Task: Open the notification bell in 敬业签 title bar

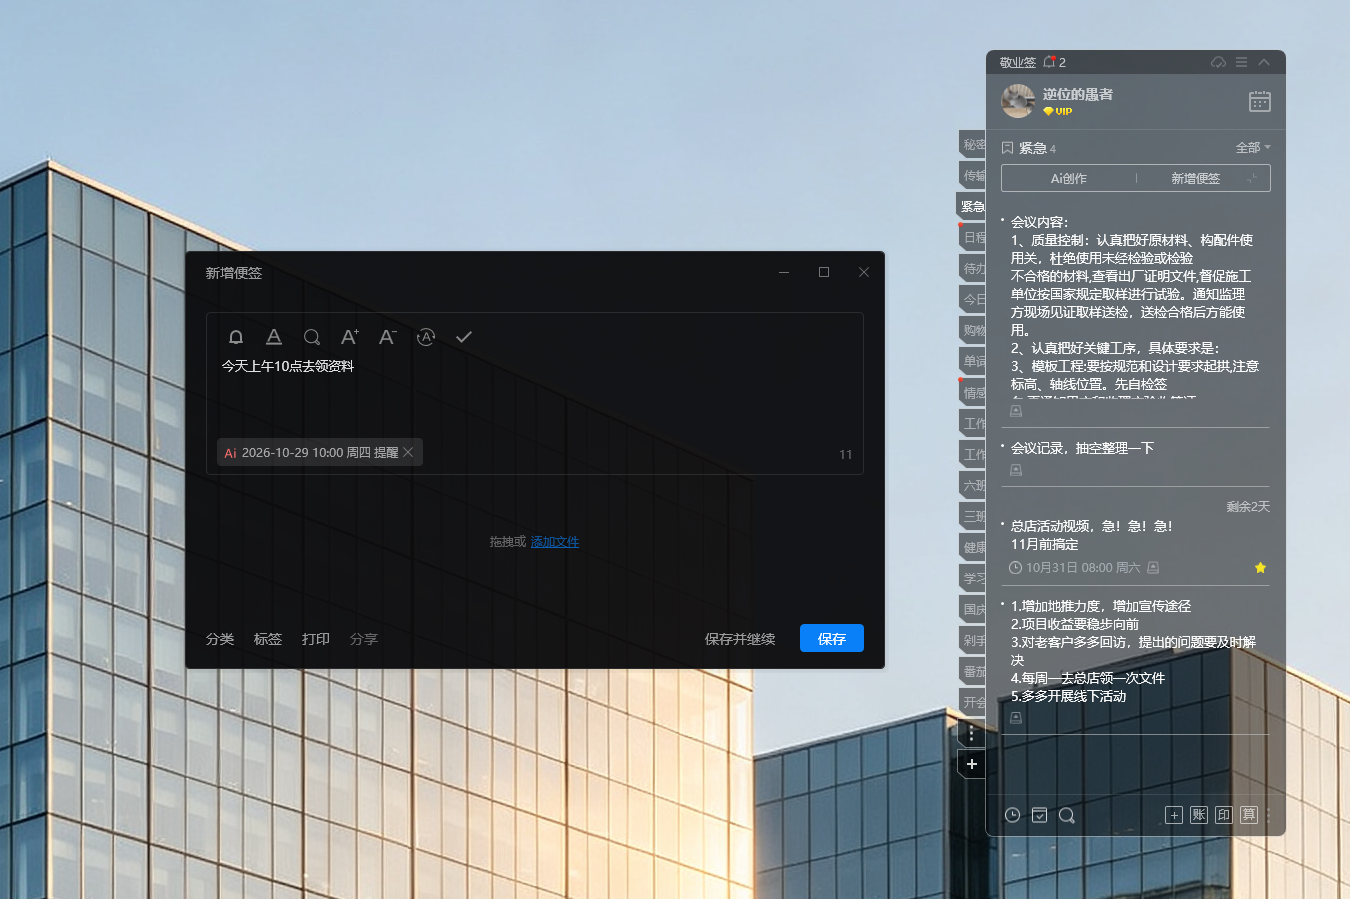Action: pos(1049,62)
